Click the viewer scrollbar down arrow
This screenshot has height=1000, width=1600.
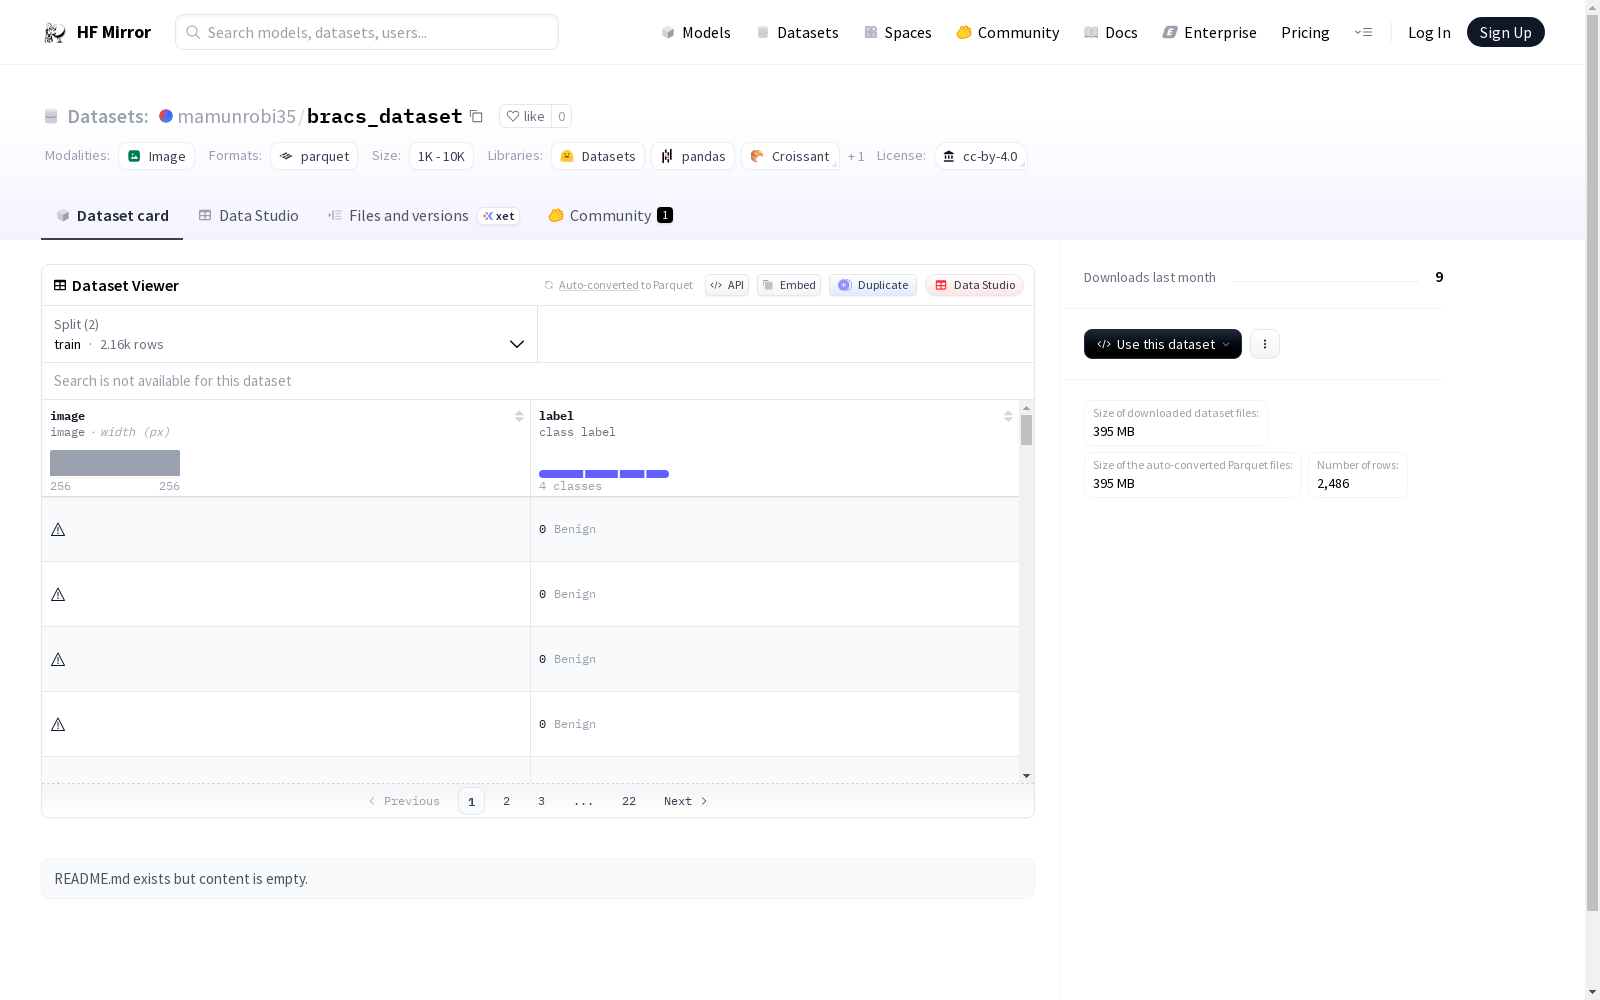point(1026,776)
